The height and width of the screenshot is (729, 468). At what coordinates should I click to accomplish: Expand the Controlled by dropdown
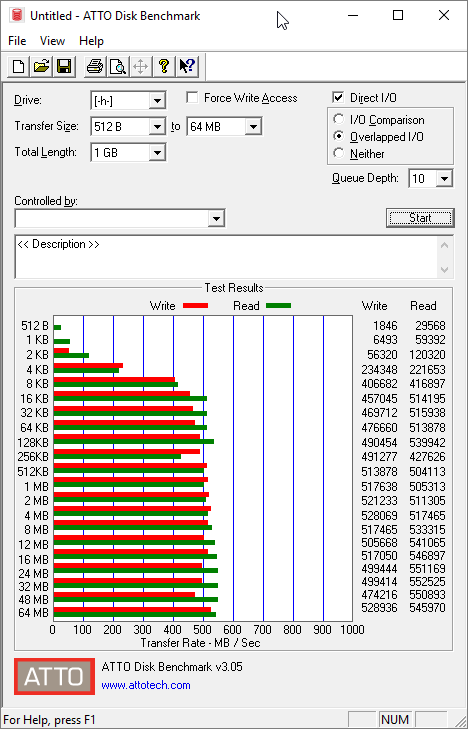pyautogui.click(x=216, y=219)
